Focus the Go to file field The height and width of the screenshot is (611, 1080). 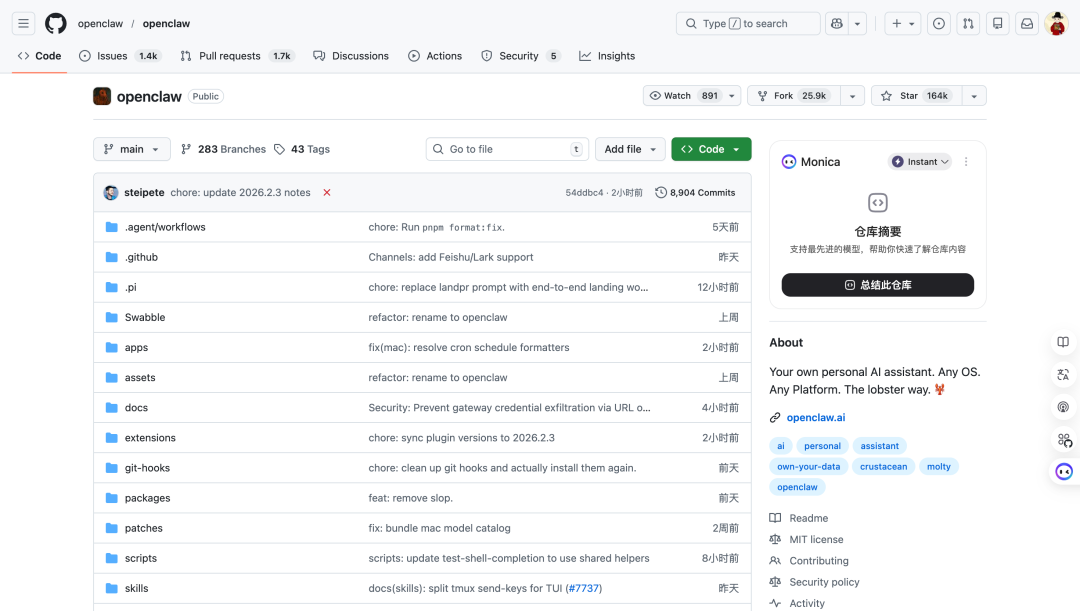tap(507, 149)
